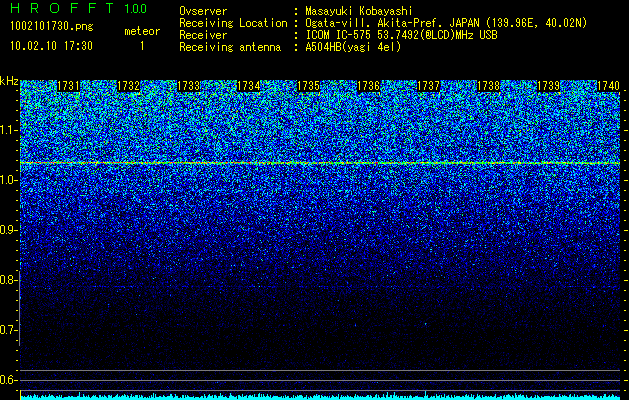This screenshot has width=629, height=400.
Task: Click the yellow carrier signal line
Action: 320,163
